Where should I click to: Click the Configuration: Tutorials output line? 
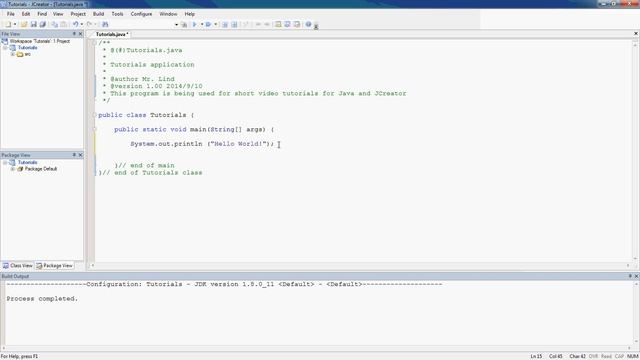click(224, 284)
